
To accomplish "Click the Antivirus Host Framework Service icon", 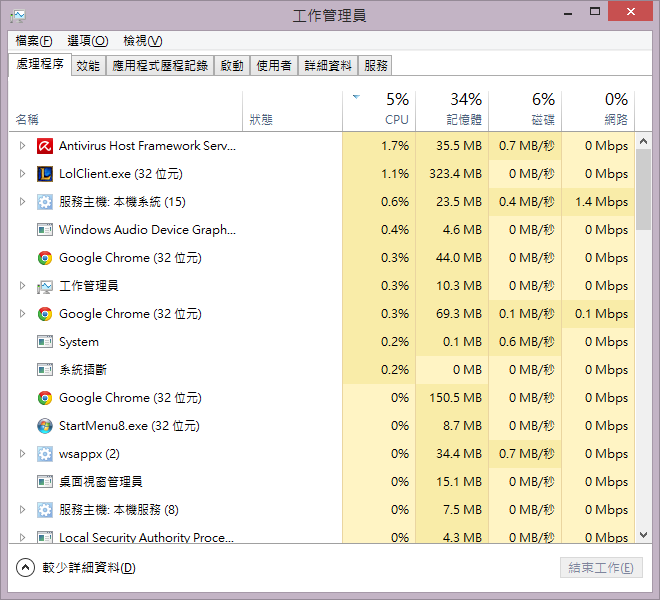I will [x=45, y=146].
